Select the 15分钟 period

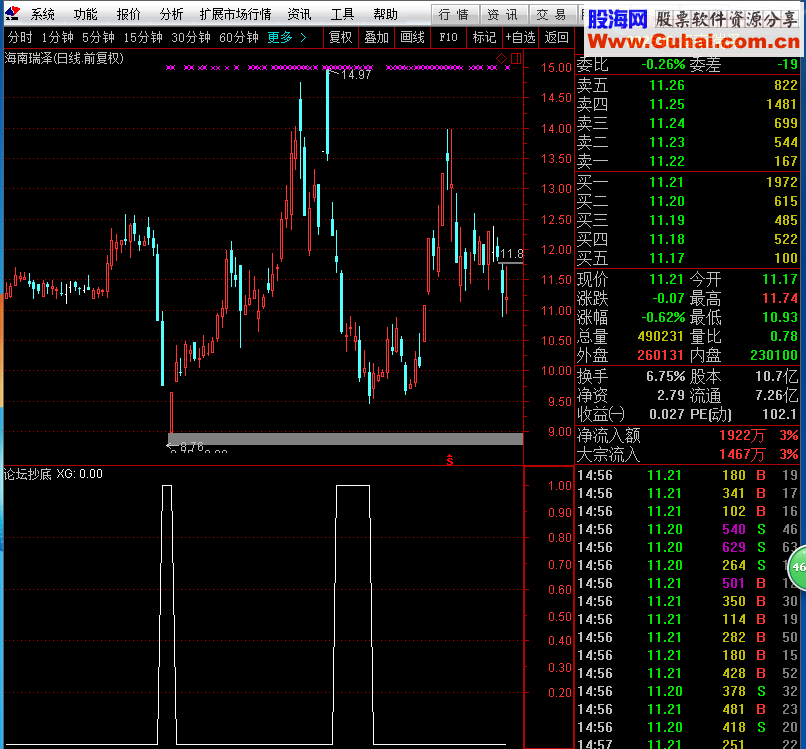click(143, 38)
